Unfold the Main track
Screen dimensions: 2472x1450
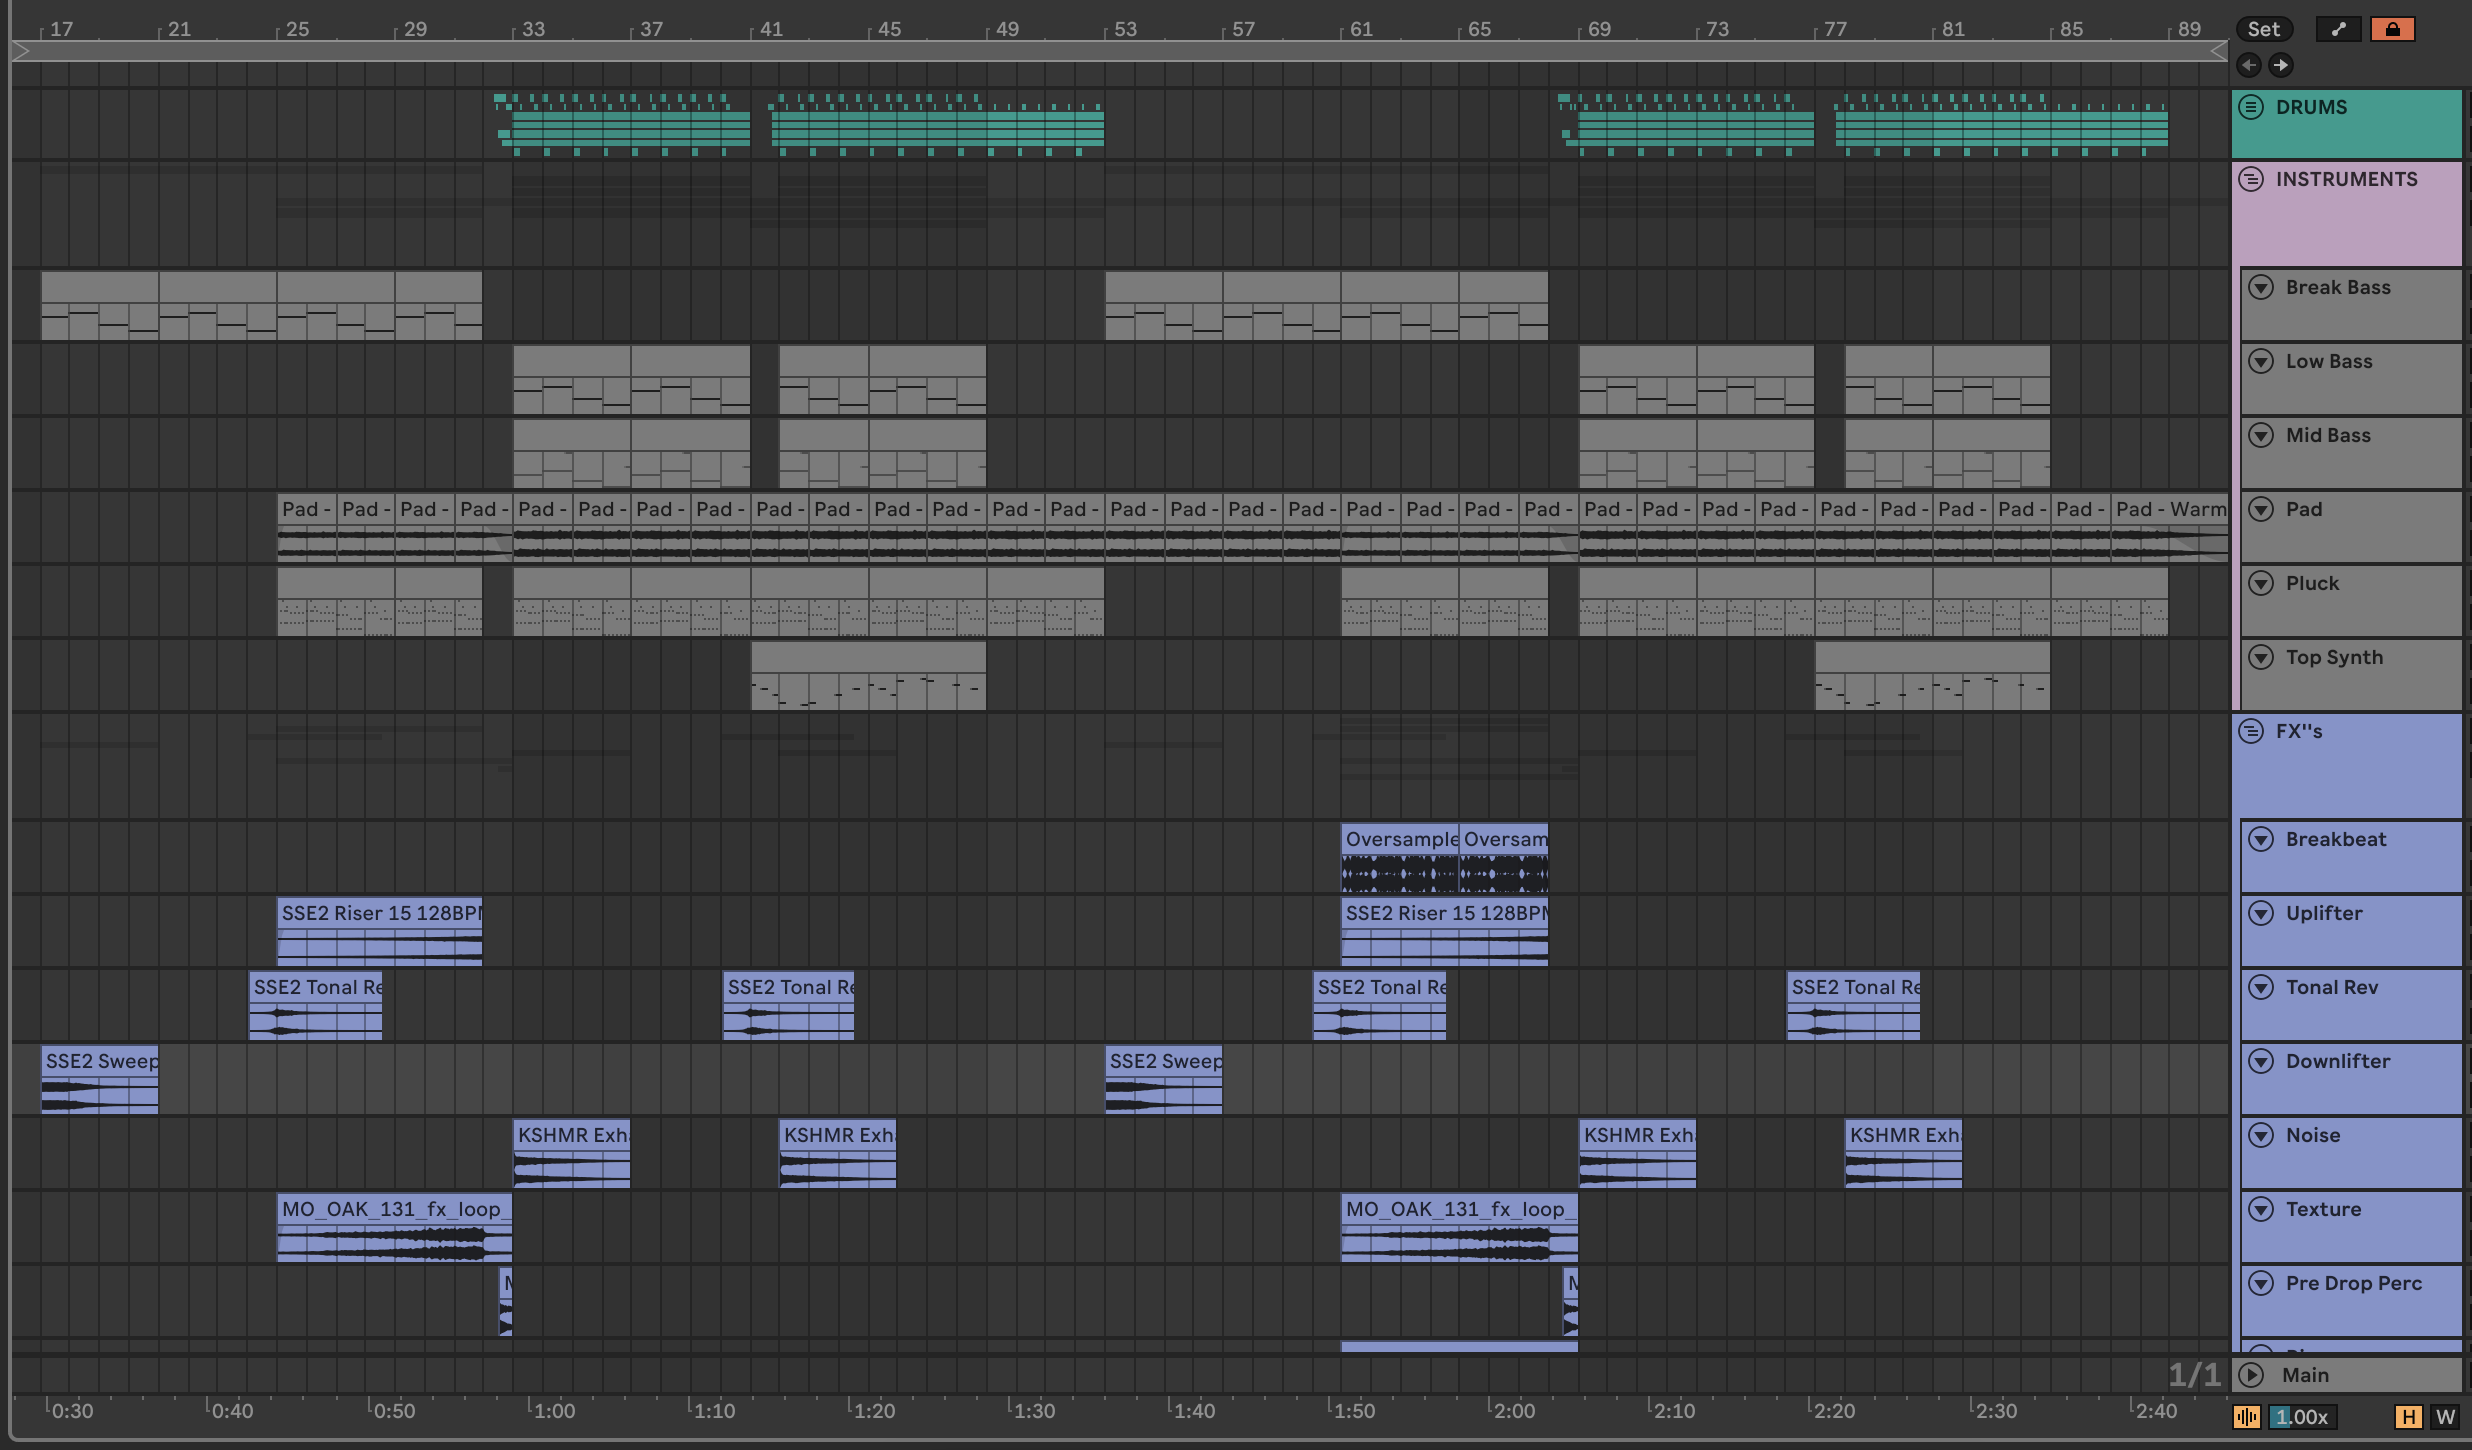pos(2251,1375)
